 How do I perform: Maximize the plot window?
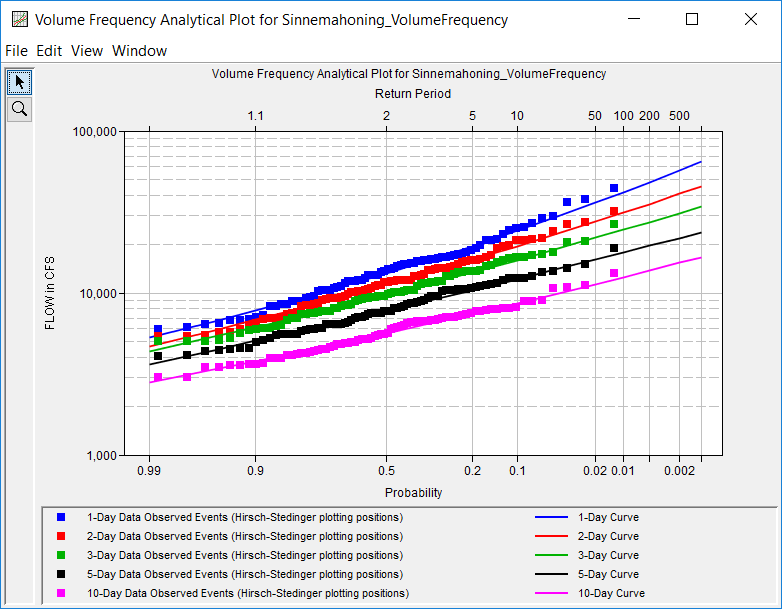tap(692, 19)
